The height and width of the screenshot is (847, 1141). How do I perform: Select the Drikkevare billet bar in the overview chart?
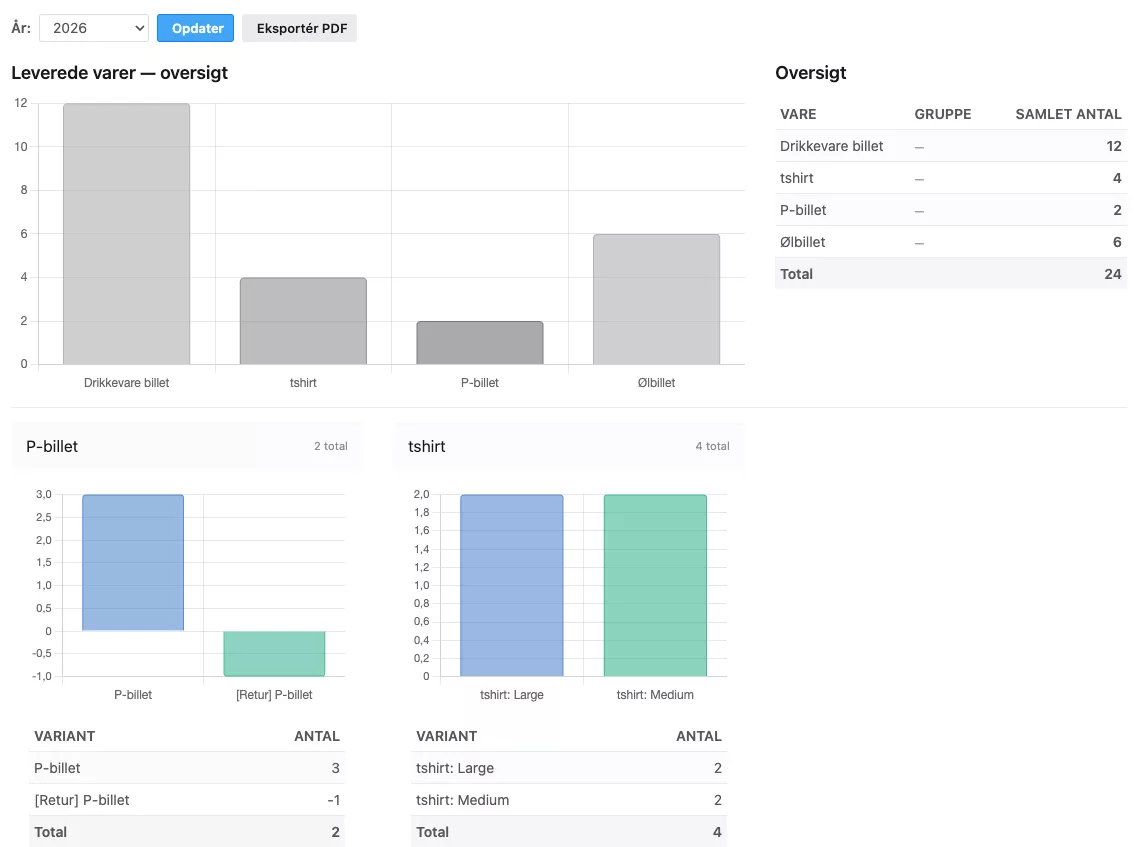coord(127,234)
